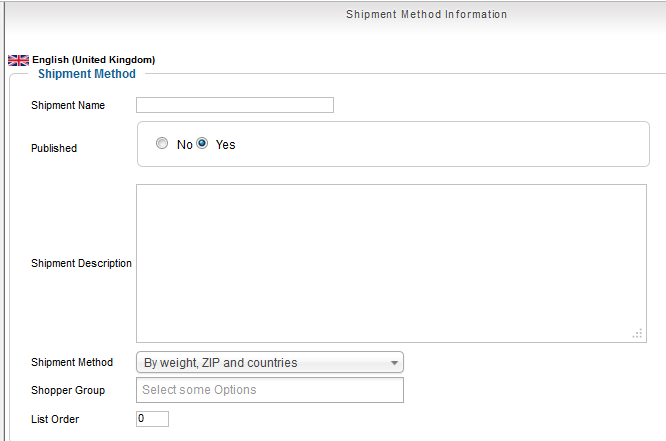Click the description textarea resize handle

(637, 334)
